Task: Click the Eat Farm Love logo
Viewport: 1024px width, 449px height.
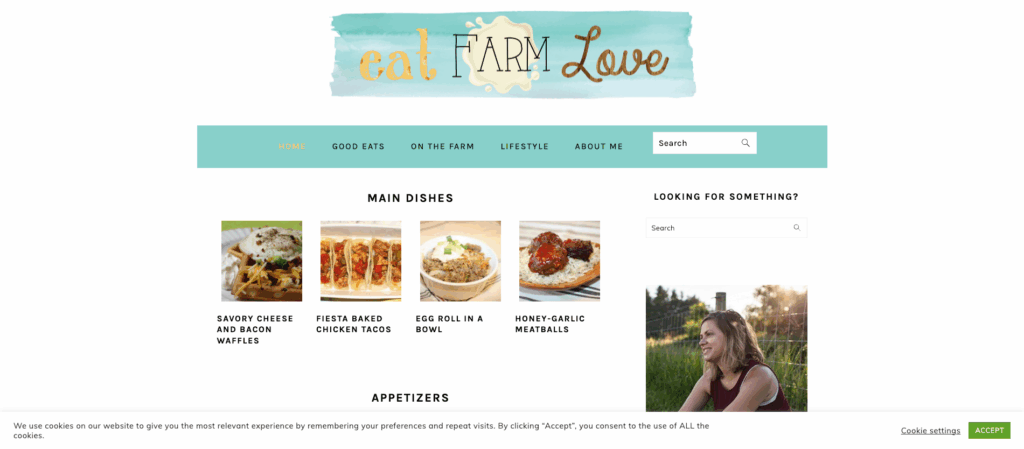Action: (x=513, y=54)
